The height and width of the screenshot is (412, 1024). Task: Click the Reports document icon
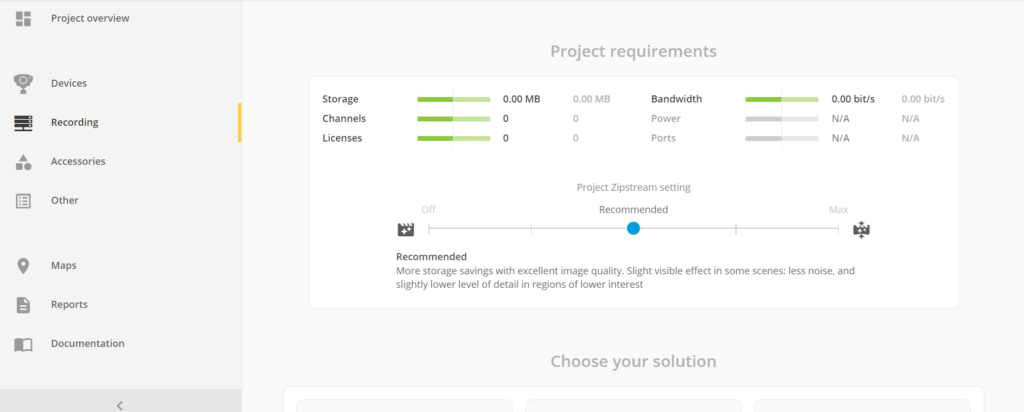pos(24,305)
